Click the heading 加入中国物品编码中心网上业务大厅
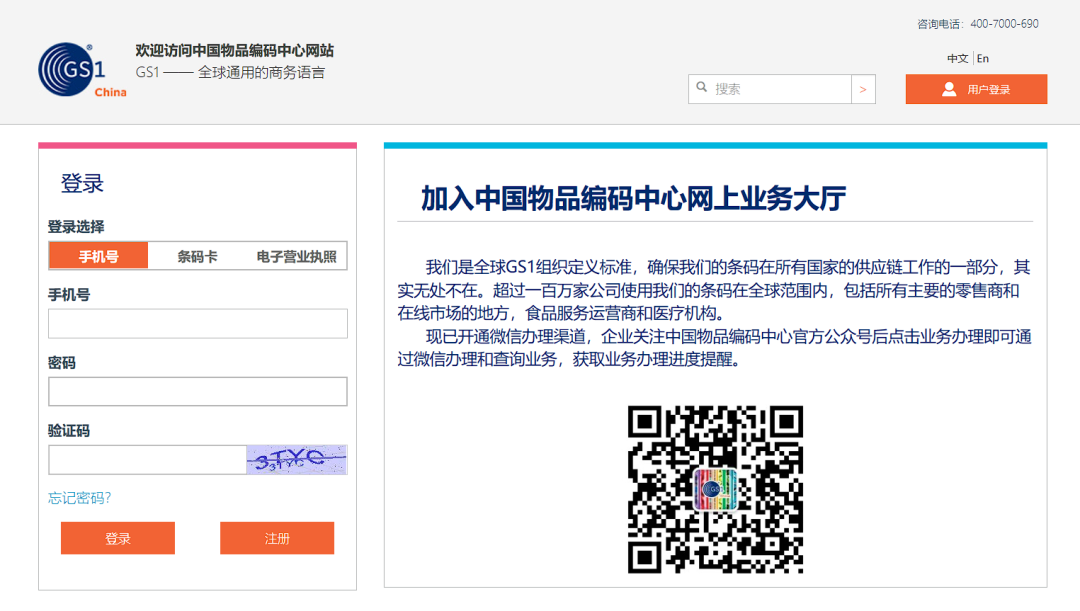Screen dimensions: 1080x611 coord(633,198)
